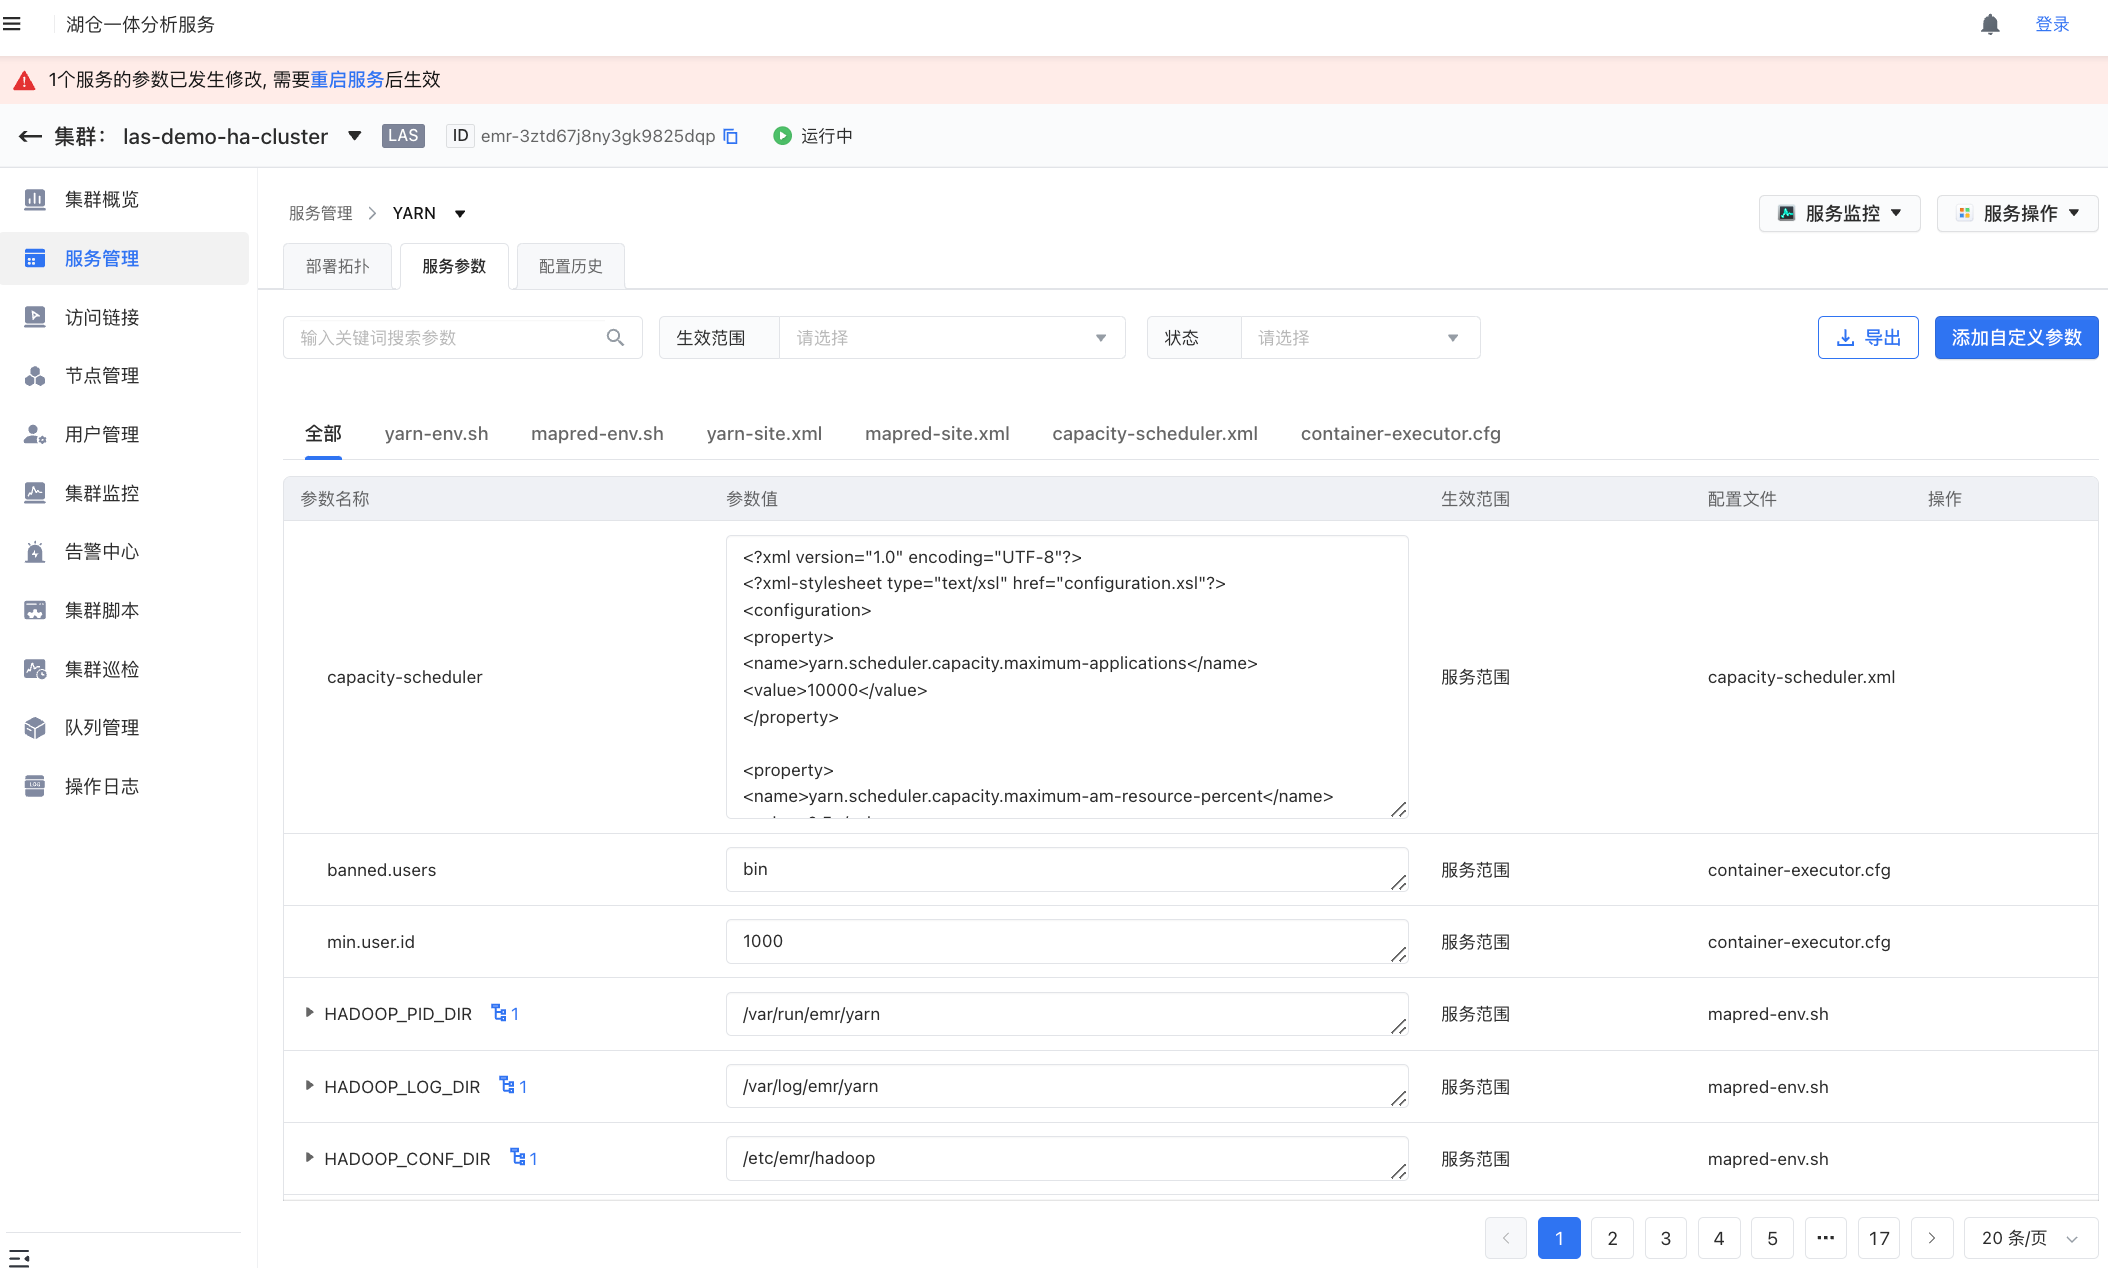Collapse sidebar with bottom-left icon
2108x1268 pixels.
(19, 1258)
